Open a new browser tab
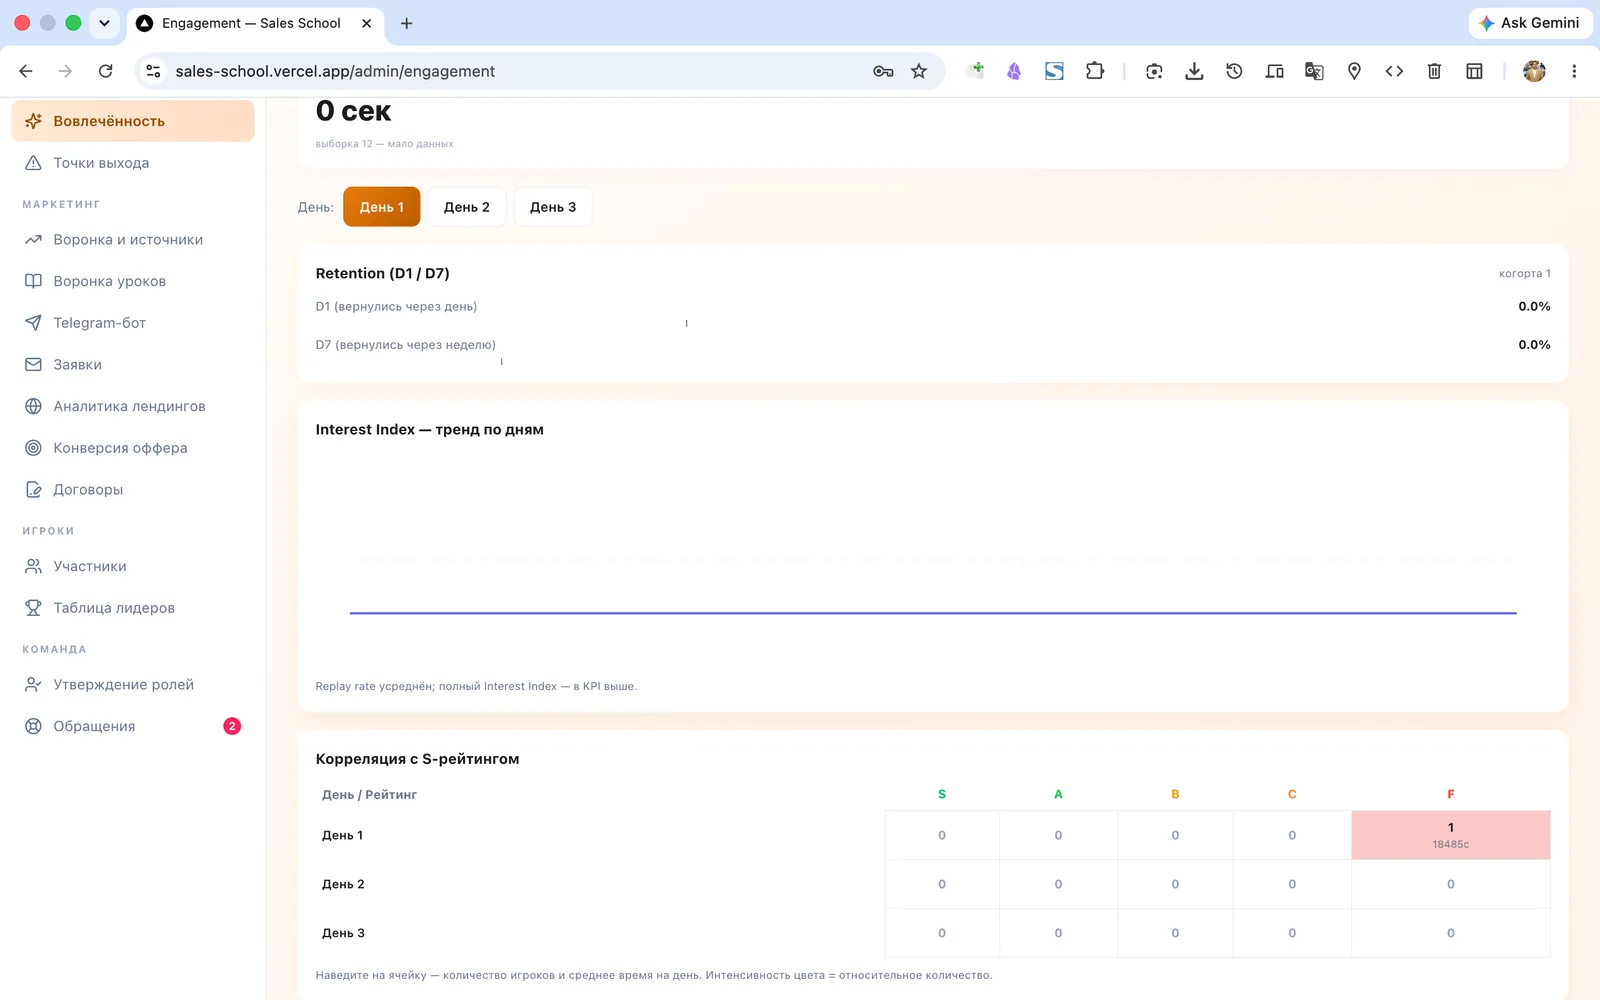 (x=406, y=23)
